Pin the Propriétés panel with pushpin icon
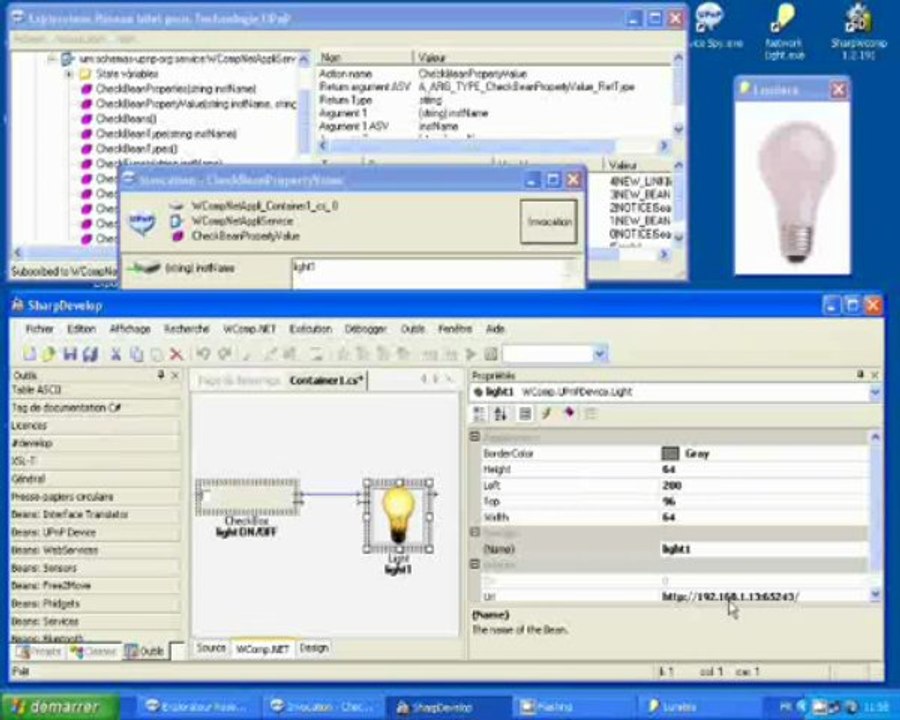Screen dimensions: 900x720 pyautogui.click(x=860, y=374)
